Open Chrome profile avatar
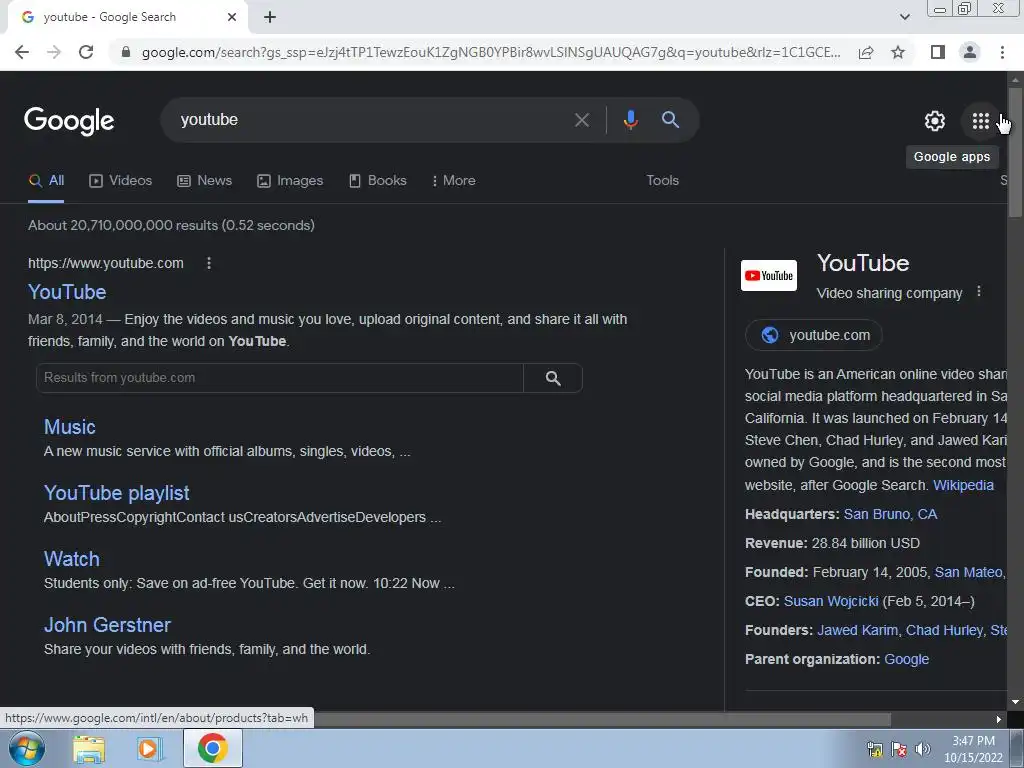1024x768 pixels. click(x=970, y=52)
